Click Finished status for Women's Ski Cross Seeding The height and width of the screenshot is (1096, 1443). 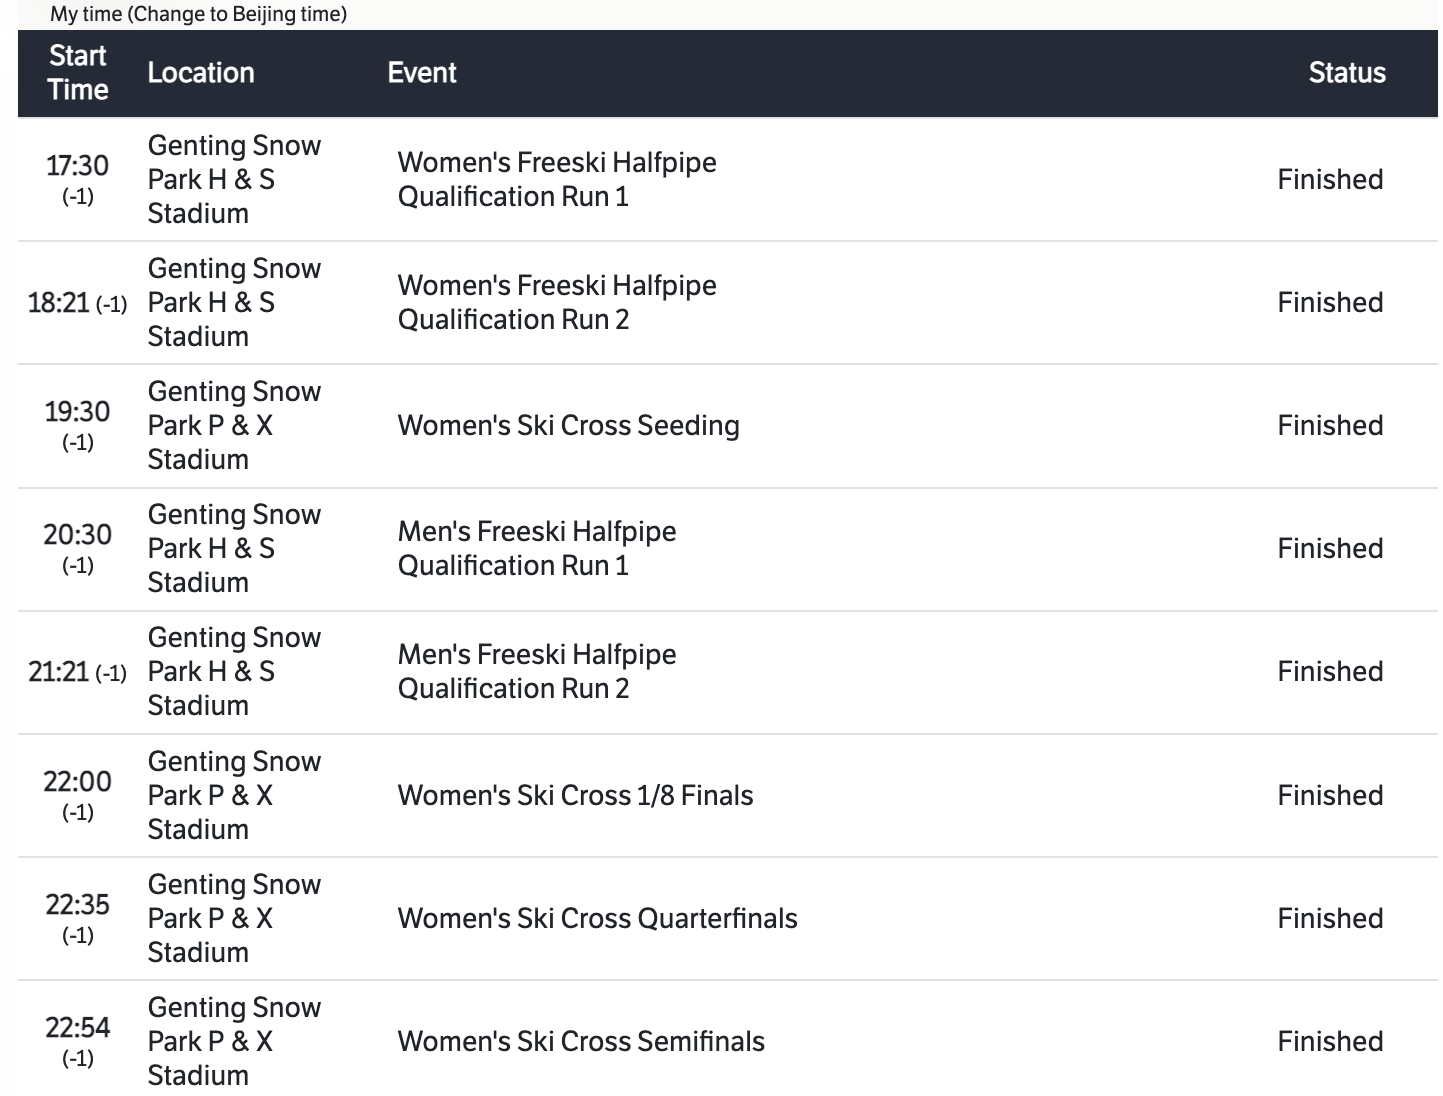click(x=1329, y=426)
